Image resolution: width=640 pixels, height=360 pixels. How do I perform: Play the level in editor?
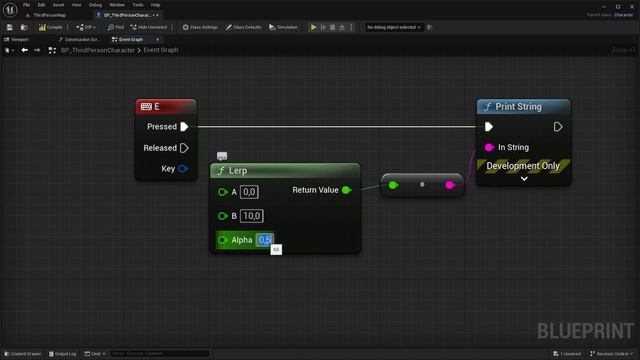pyautogui.click(x=313, y=27)
